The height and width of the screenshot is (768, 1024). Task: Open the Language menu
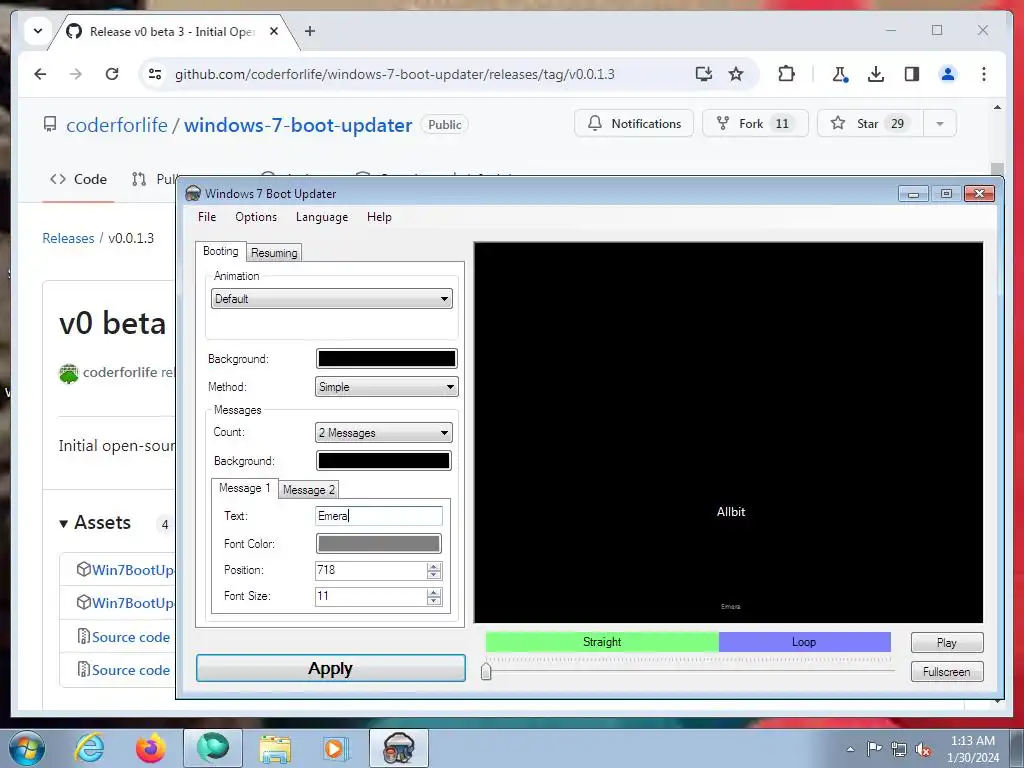[x=322, y=217]
